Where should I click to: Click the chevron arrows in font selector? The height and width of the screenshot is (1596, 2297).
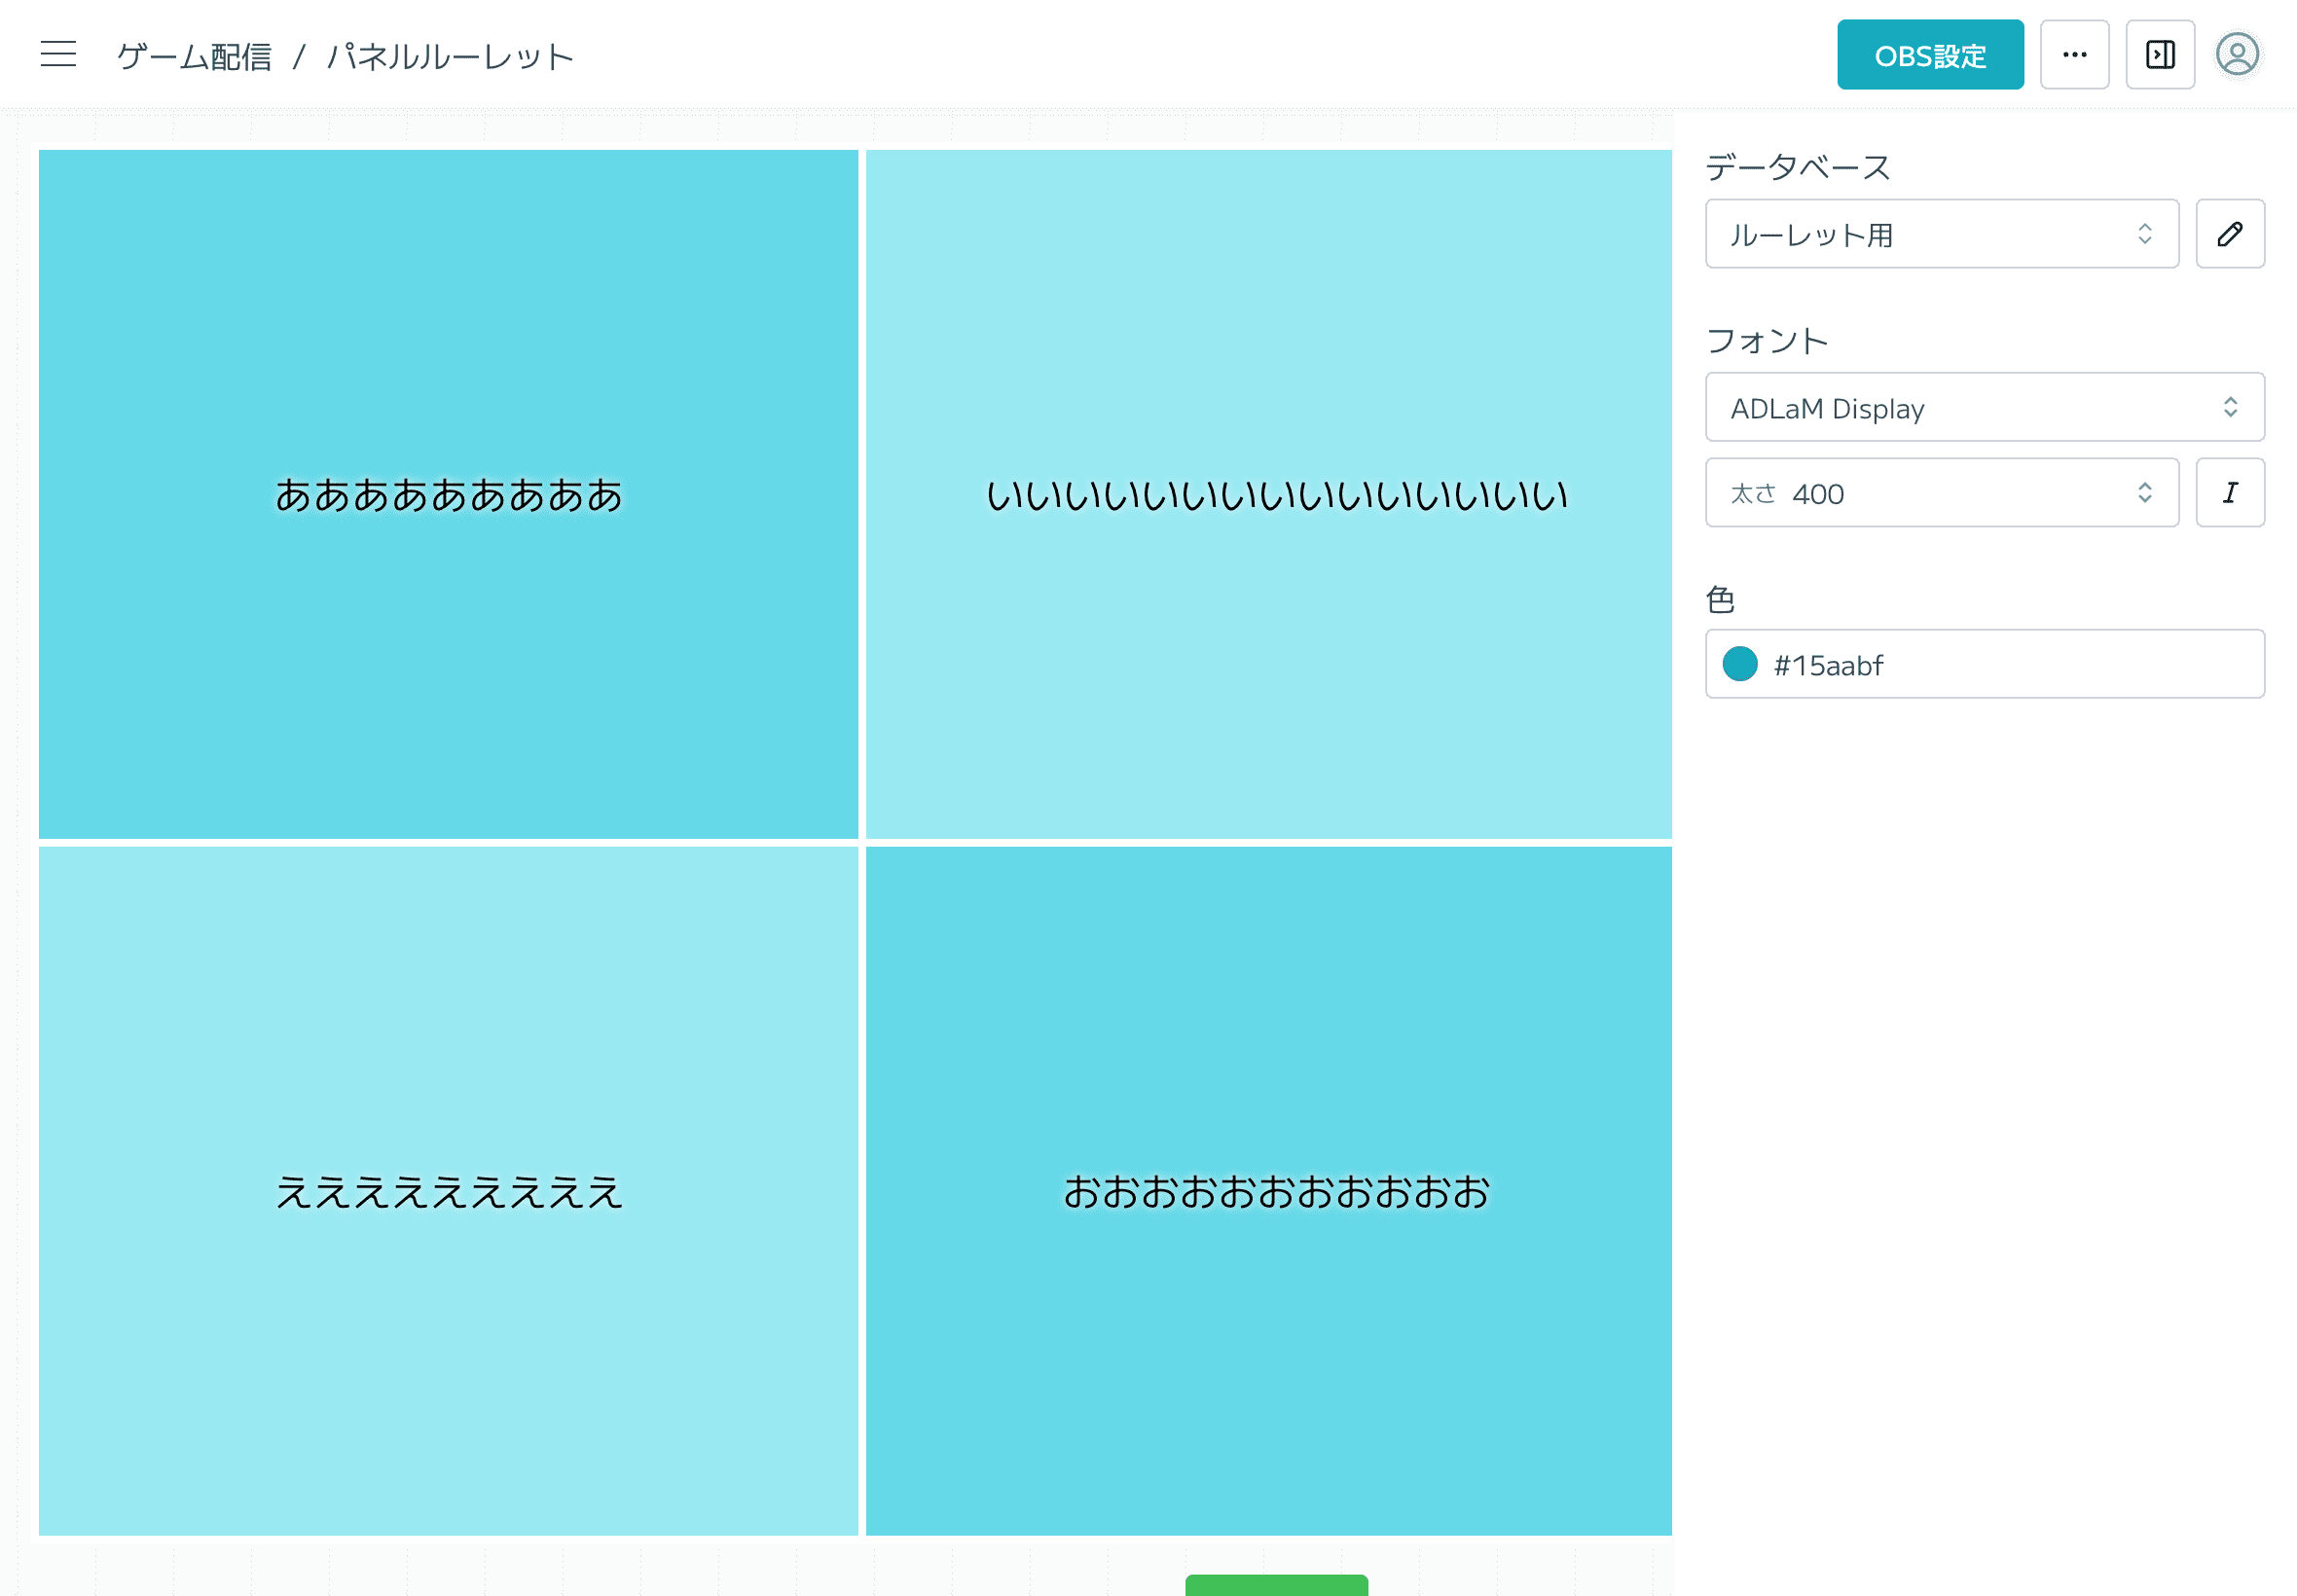coord(2230,408)
